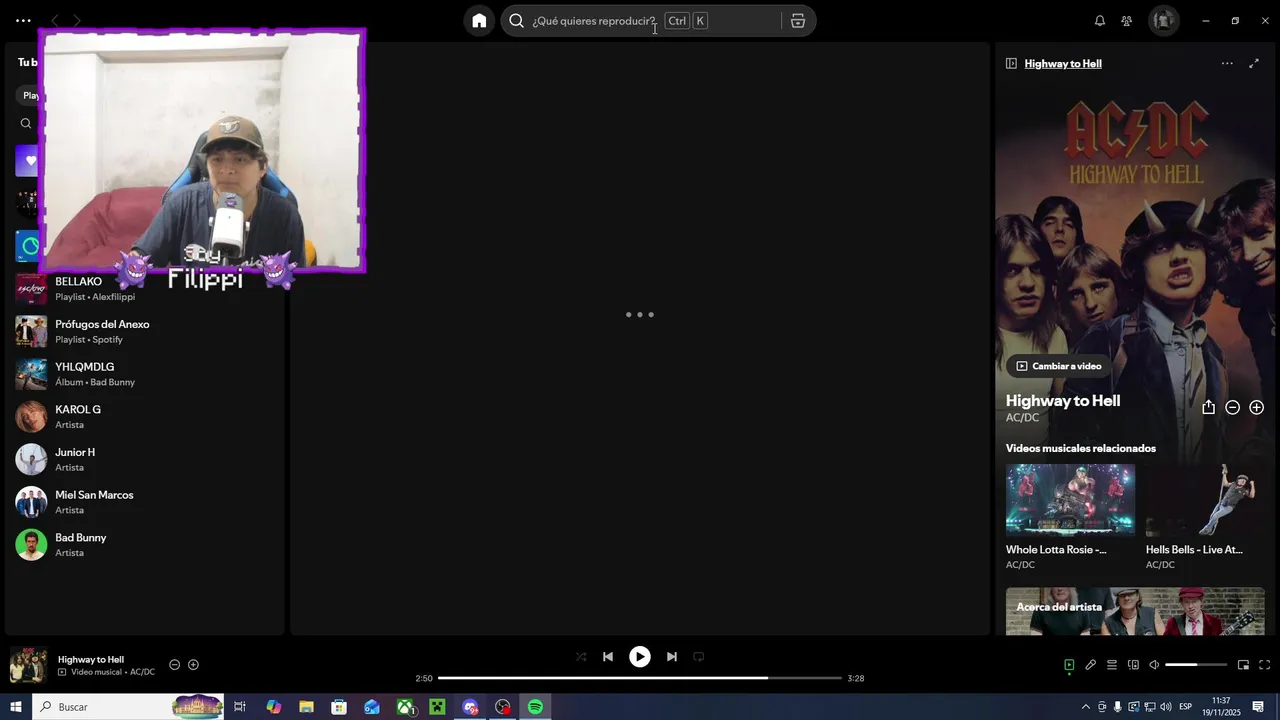1280x720 pixels.
Task: Open the Browse icon in the search bar
Action: click(x=798, y=21)
